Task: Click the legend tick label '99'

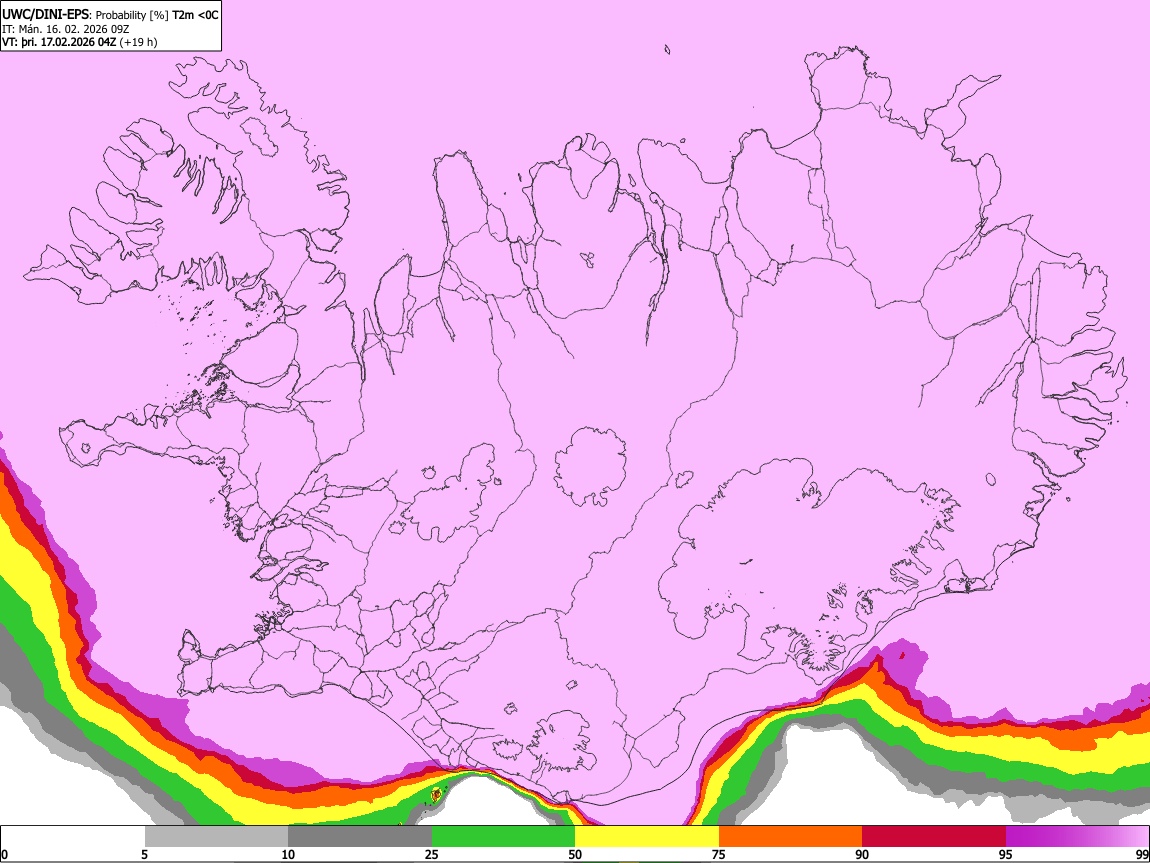Action: point(1142,854)
